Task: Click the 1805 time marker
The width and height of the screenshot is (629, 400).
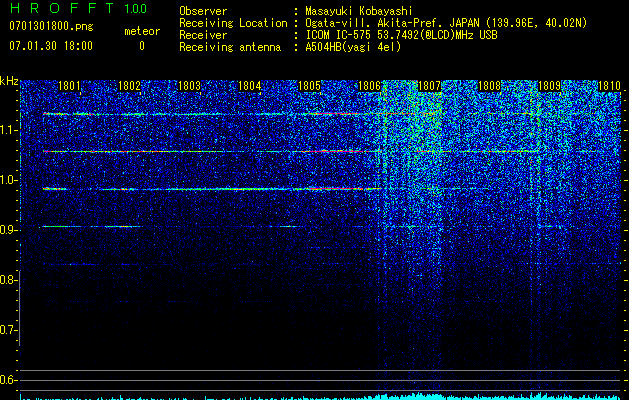Action: (x=309, y=85)
